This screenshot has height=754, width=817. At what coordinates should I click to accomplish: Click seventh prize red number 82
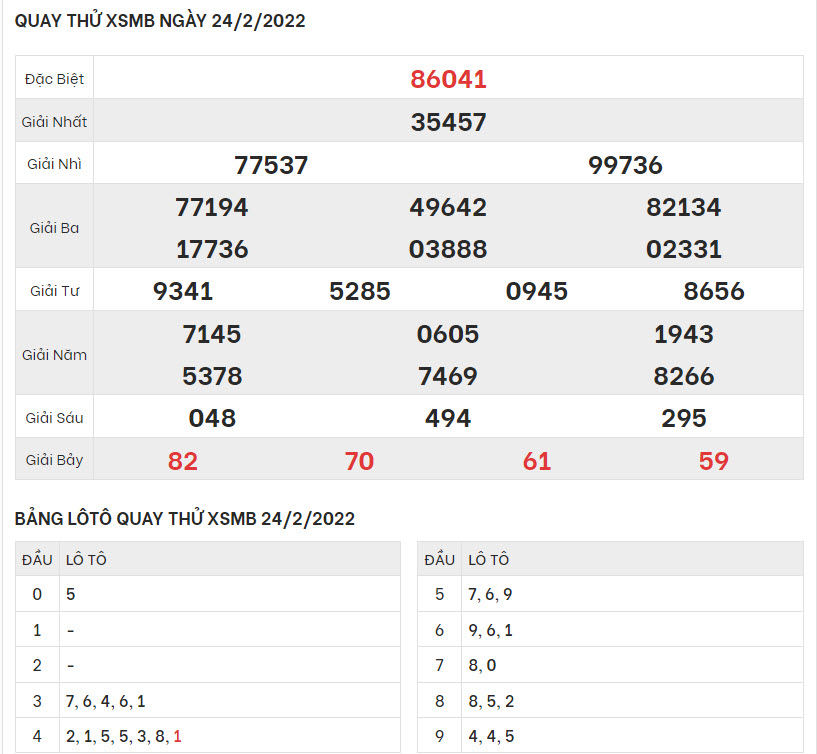[183, 461]
